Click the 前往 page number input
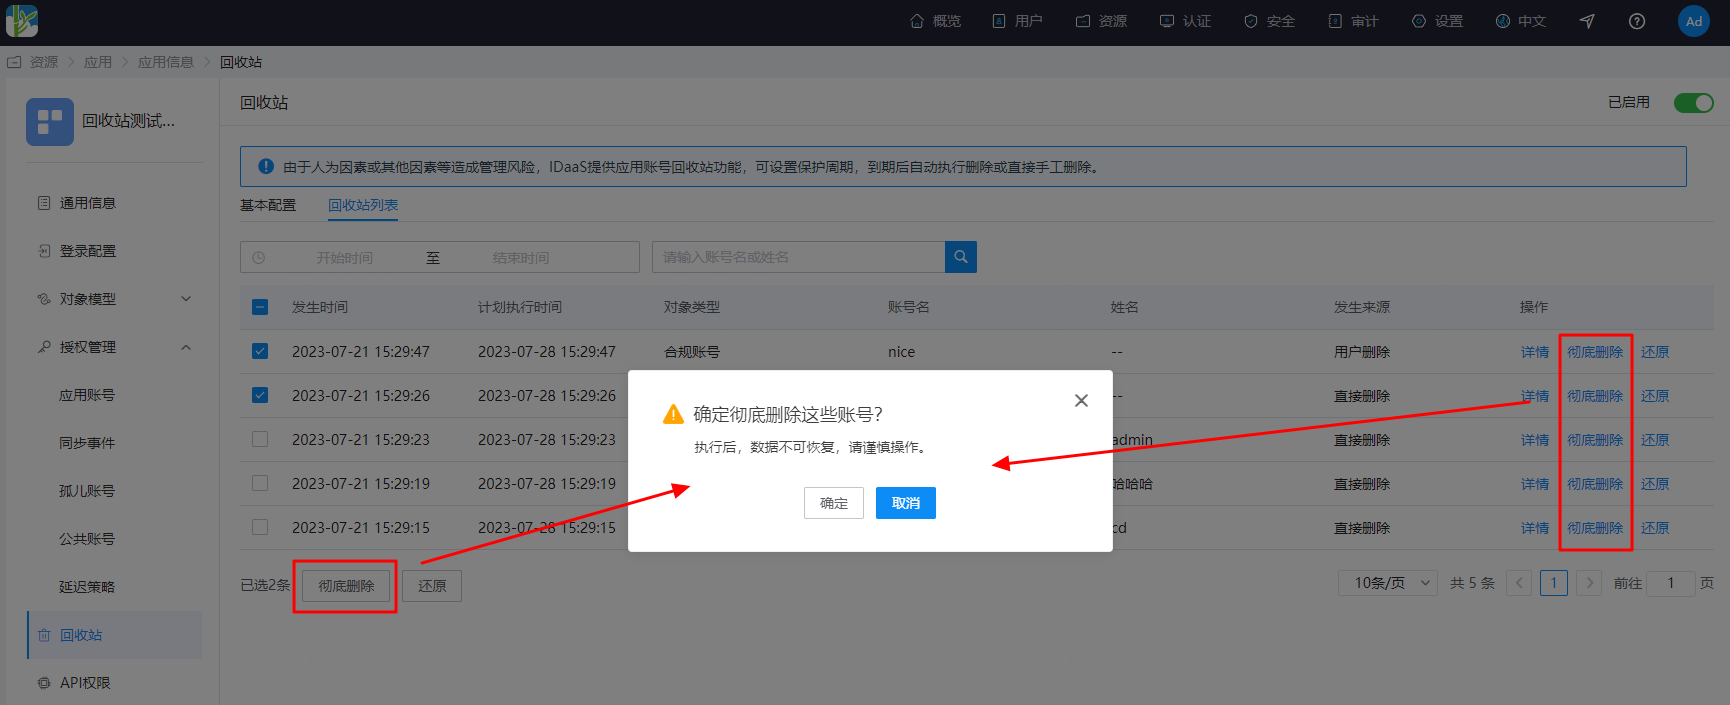 [x=1670, y=583]
